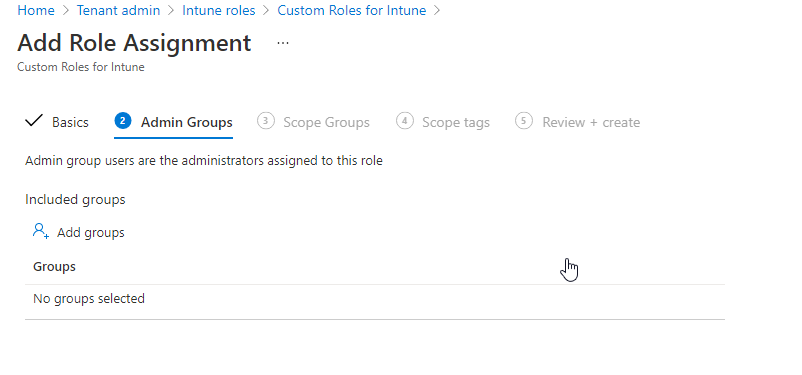Click the chevron after Custom Roles for Intune
Viewport: 802px width, 375px height.
(x=437, y=10)
